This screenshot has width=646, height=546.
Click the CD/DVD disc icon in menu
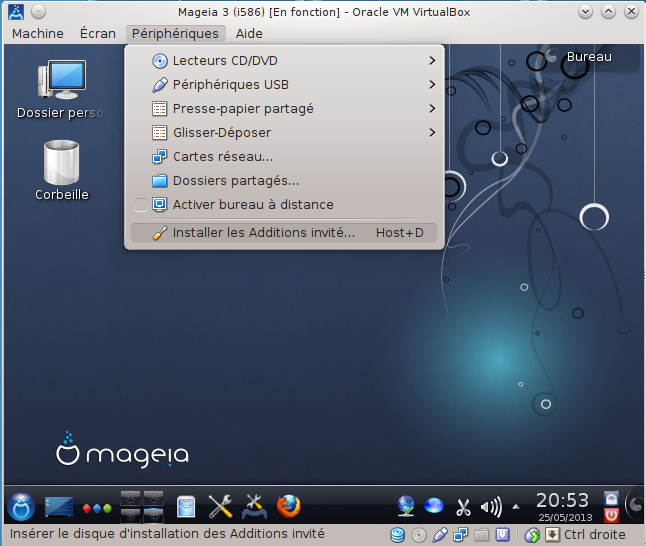[160, 61]
